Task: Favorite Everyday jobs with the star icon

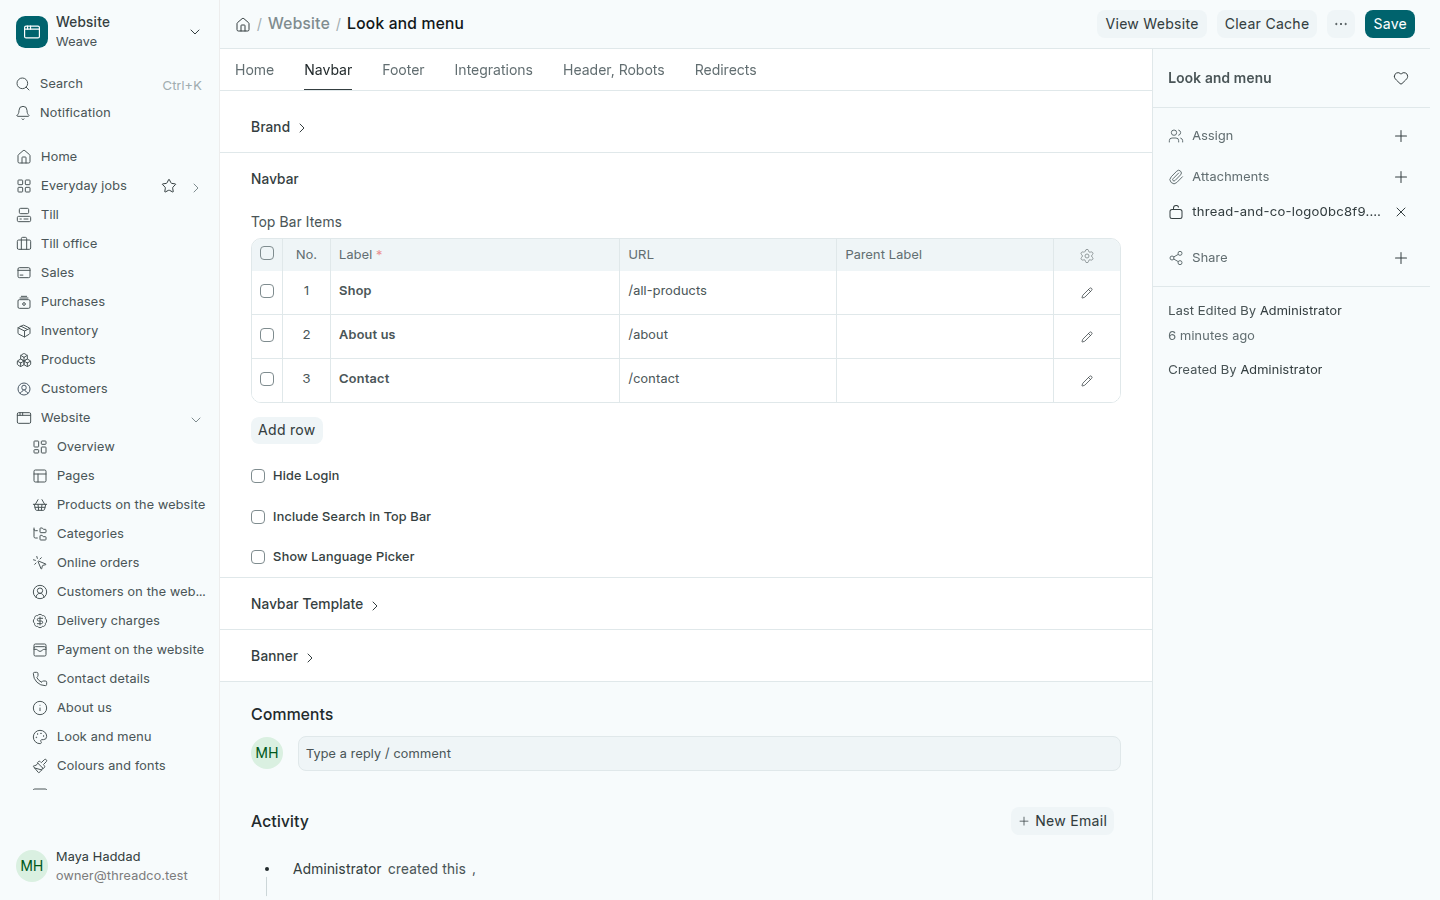Action: click(169, 186)
